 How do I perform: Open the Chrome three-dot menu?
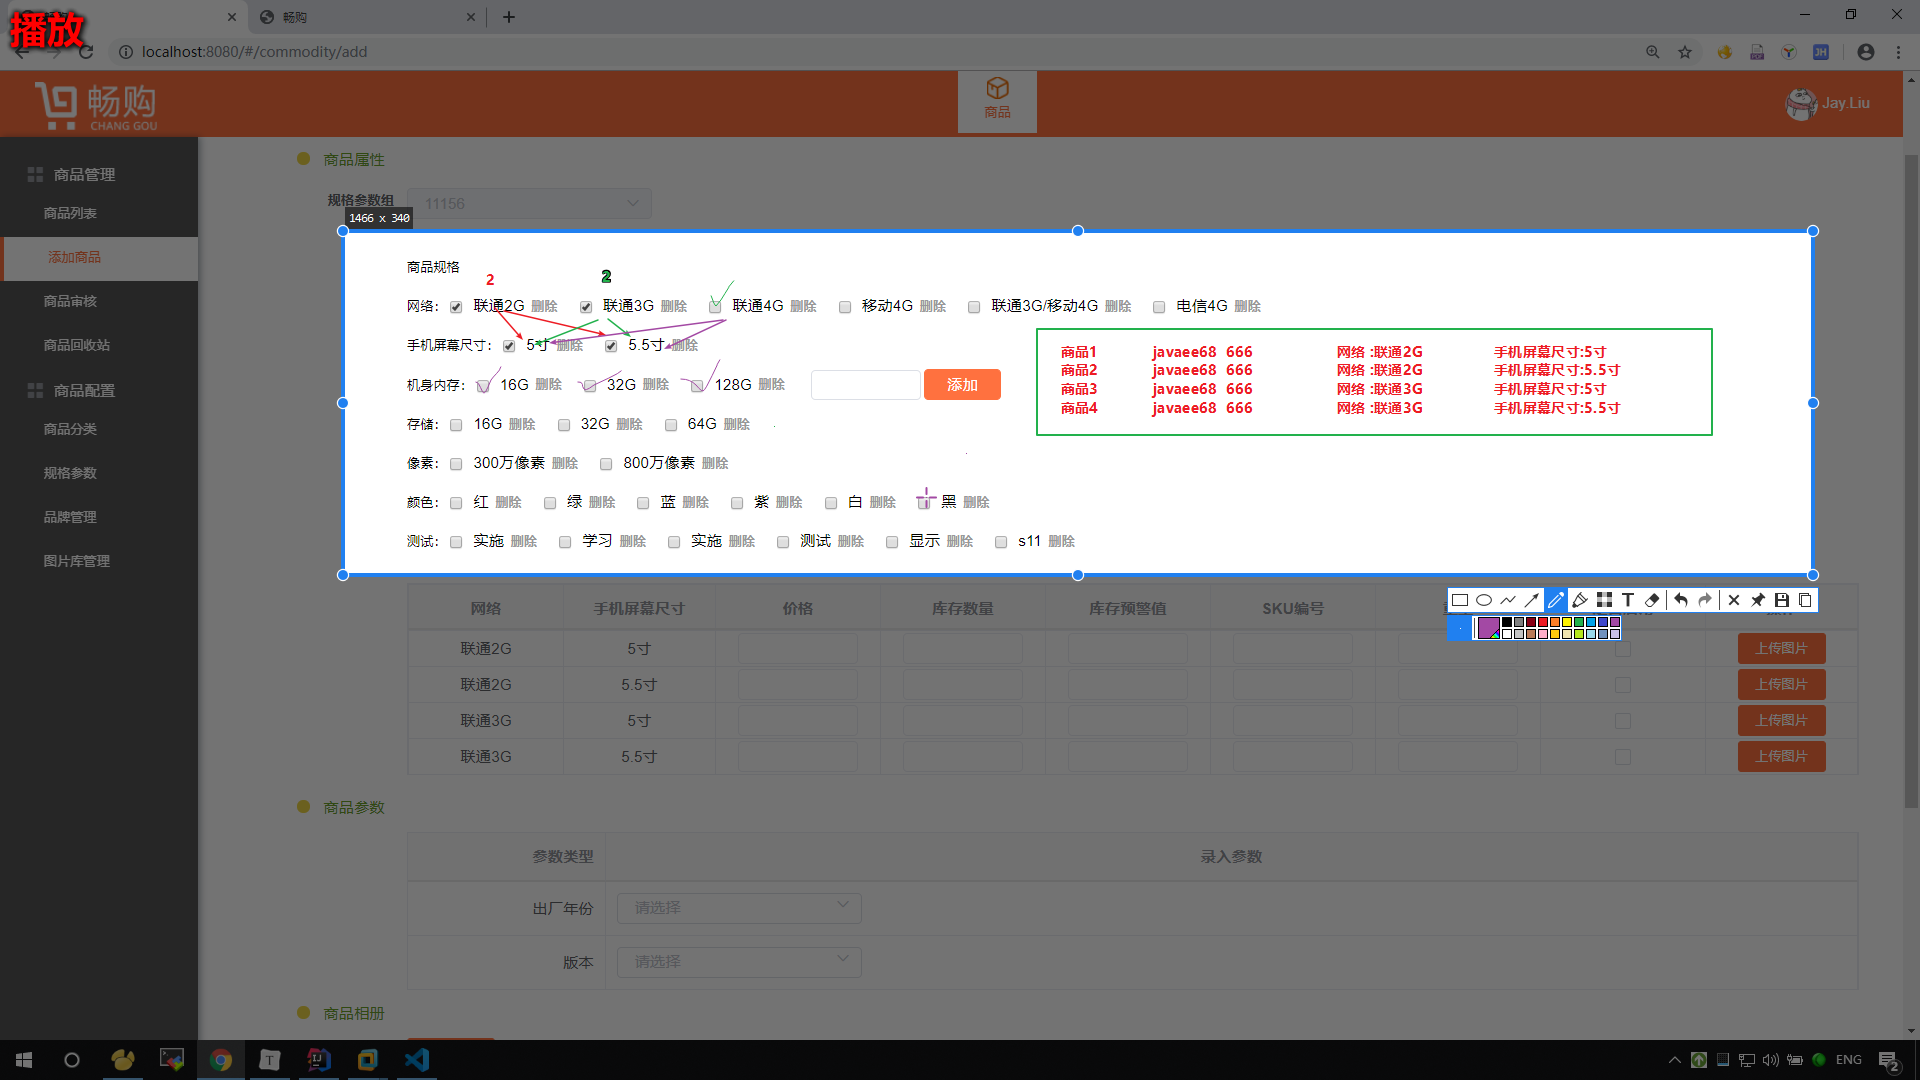click(x=1898, y=52)
